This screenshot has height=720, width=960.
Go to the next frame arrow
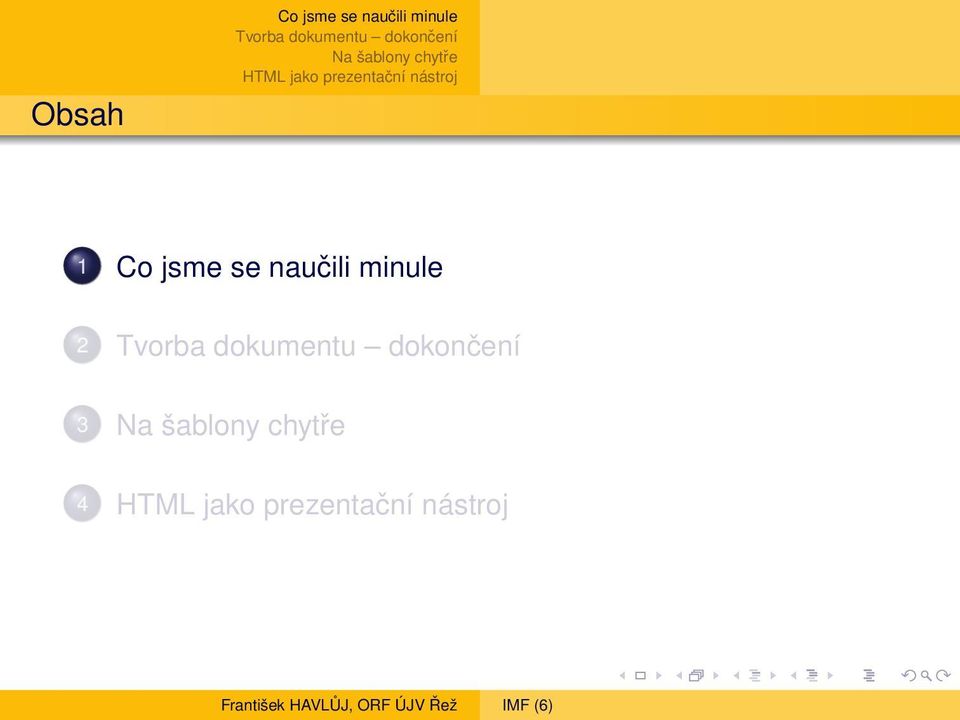pos(716,675)
